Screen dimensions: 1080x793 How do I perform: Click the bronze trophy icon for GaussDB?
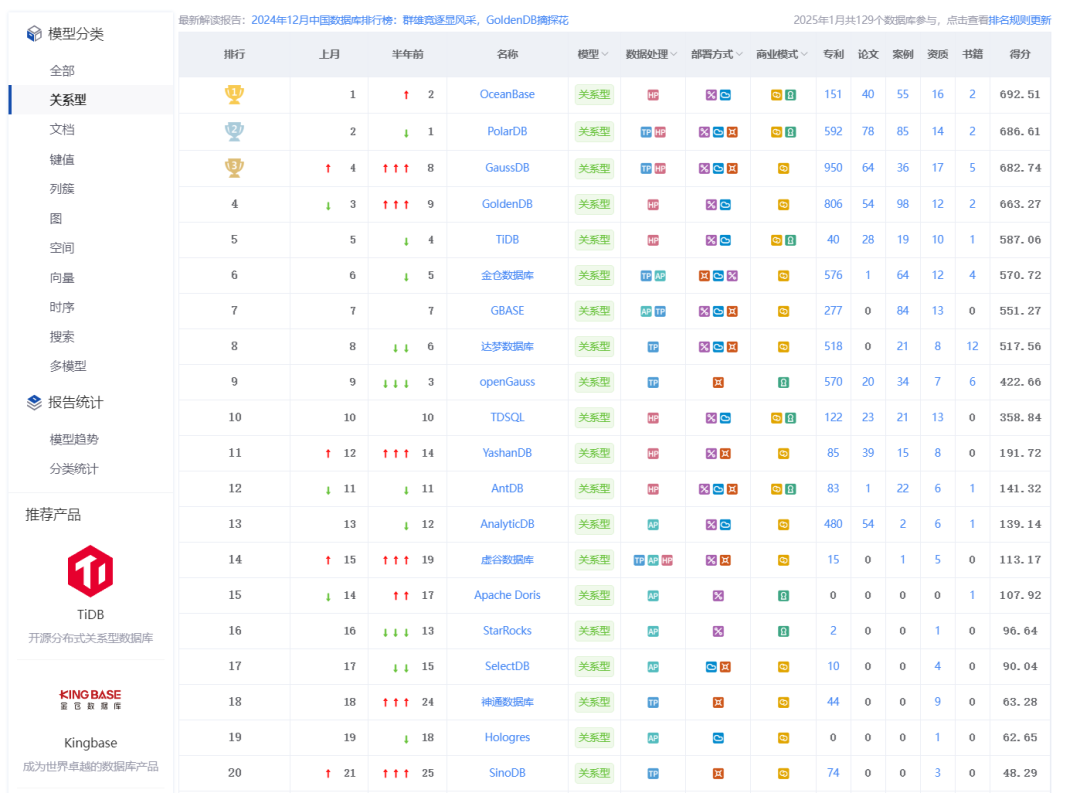234,167
